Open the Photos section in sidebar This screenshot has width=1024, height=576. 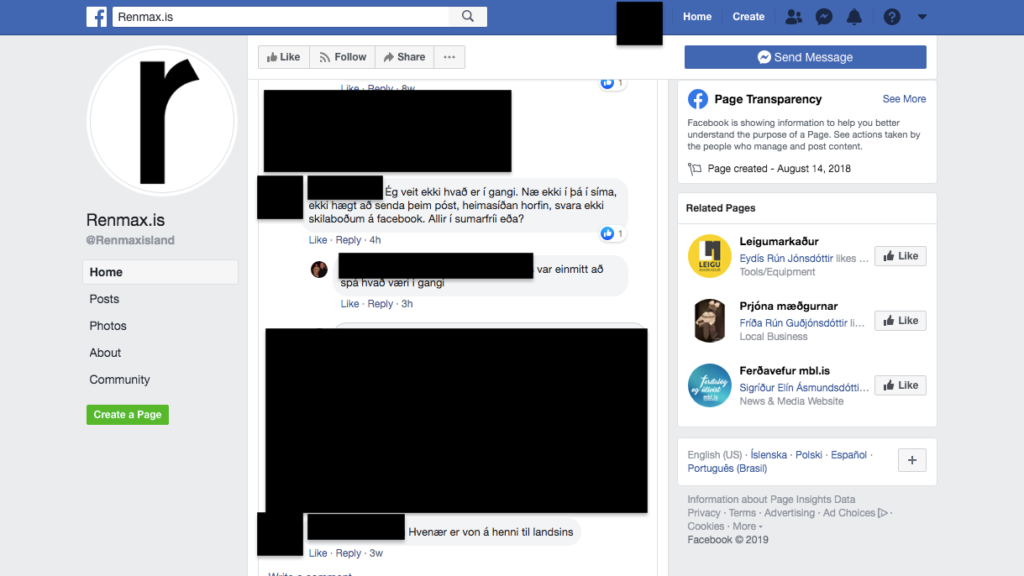[108, 326]
